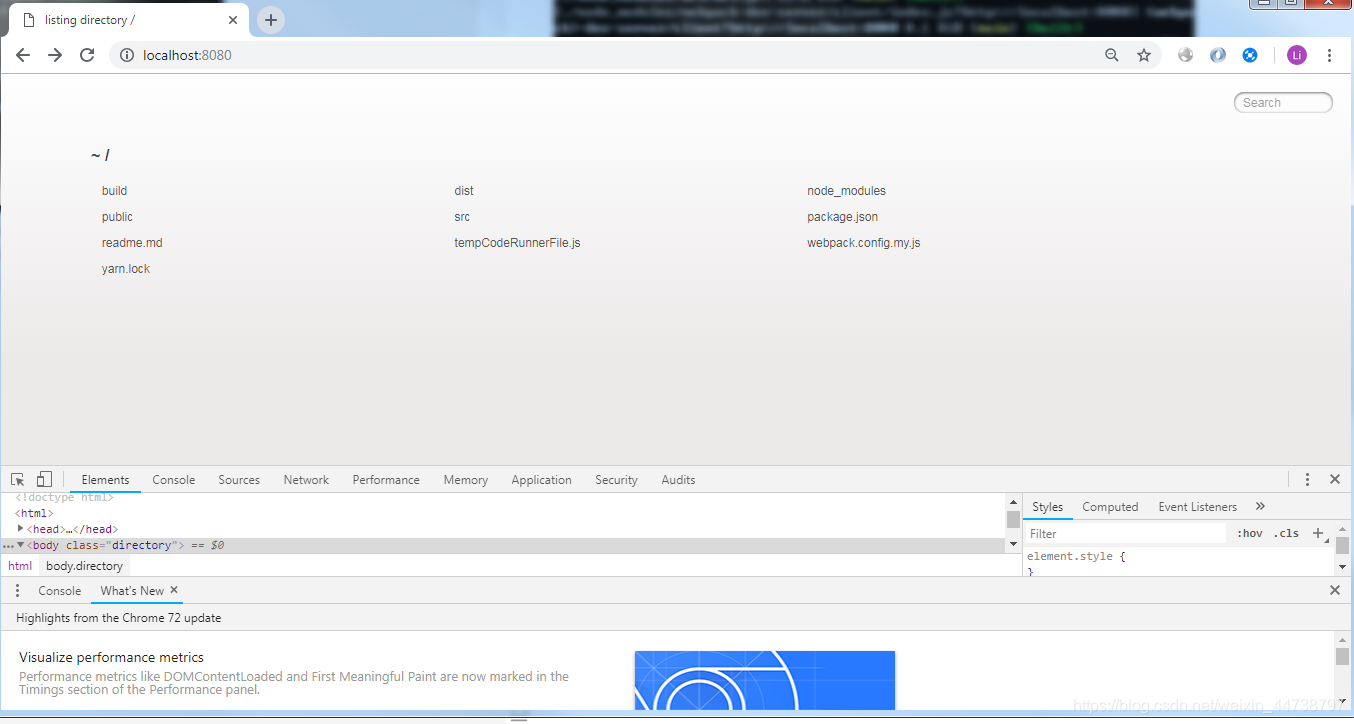Close the DevTools drawer
Viewport: 1354px width, 724px height.
(1335, 591)
